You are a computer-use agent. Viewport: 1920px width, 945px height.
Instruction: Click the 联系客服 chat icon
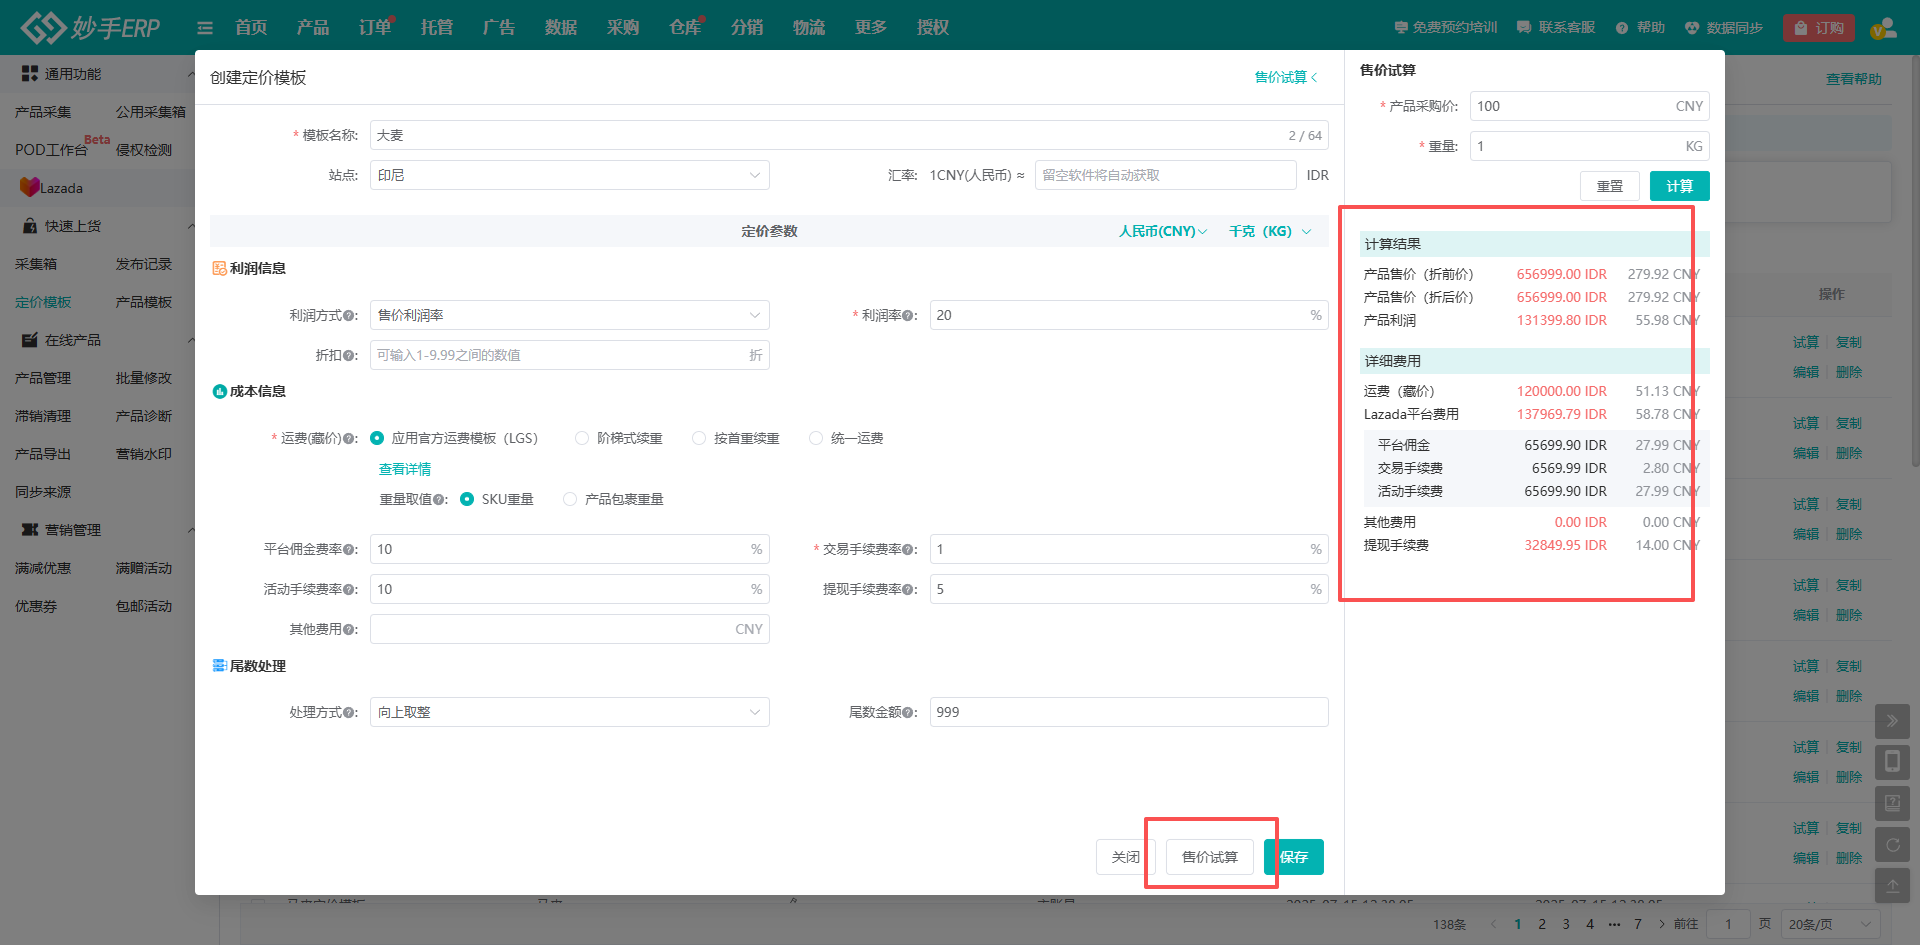(x=1524, y=28)
